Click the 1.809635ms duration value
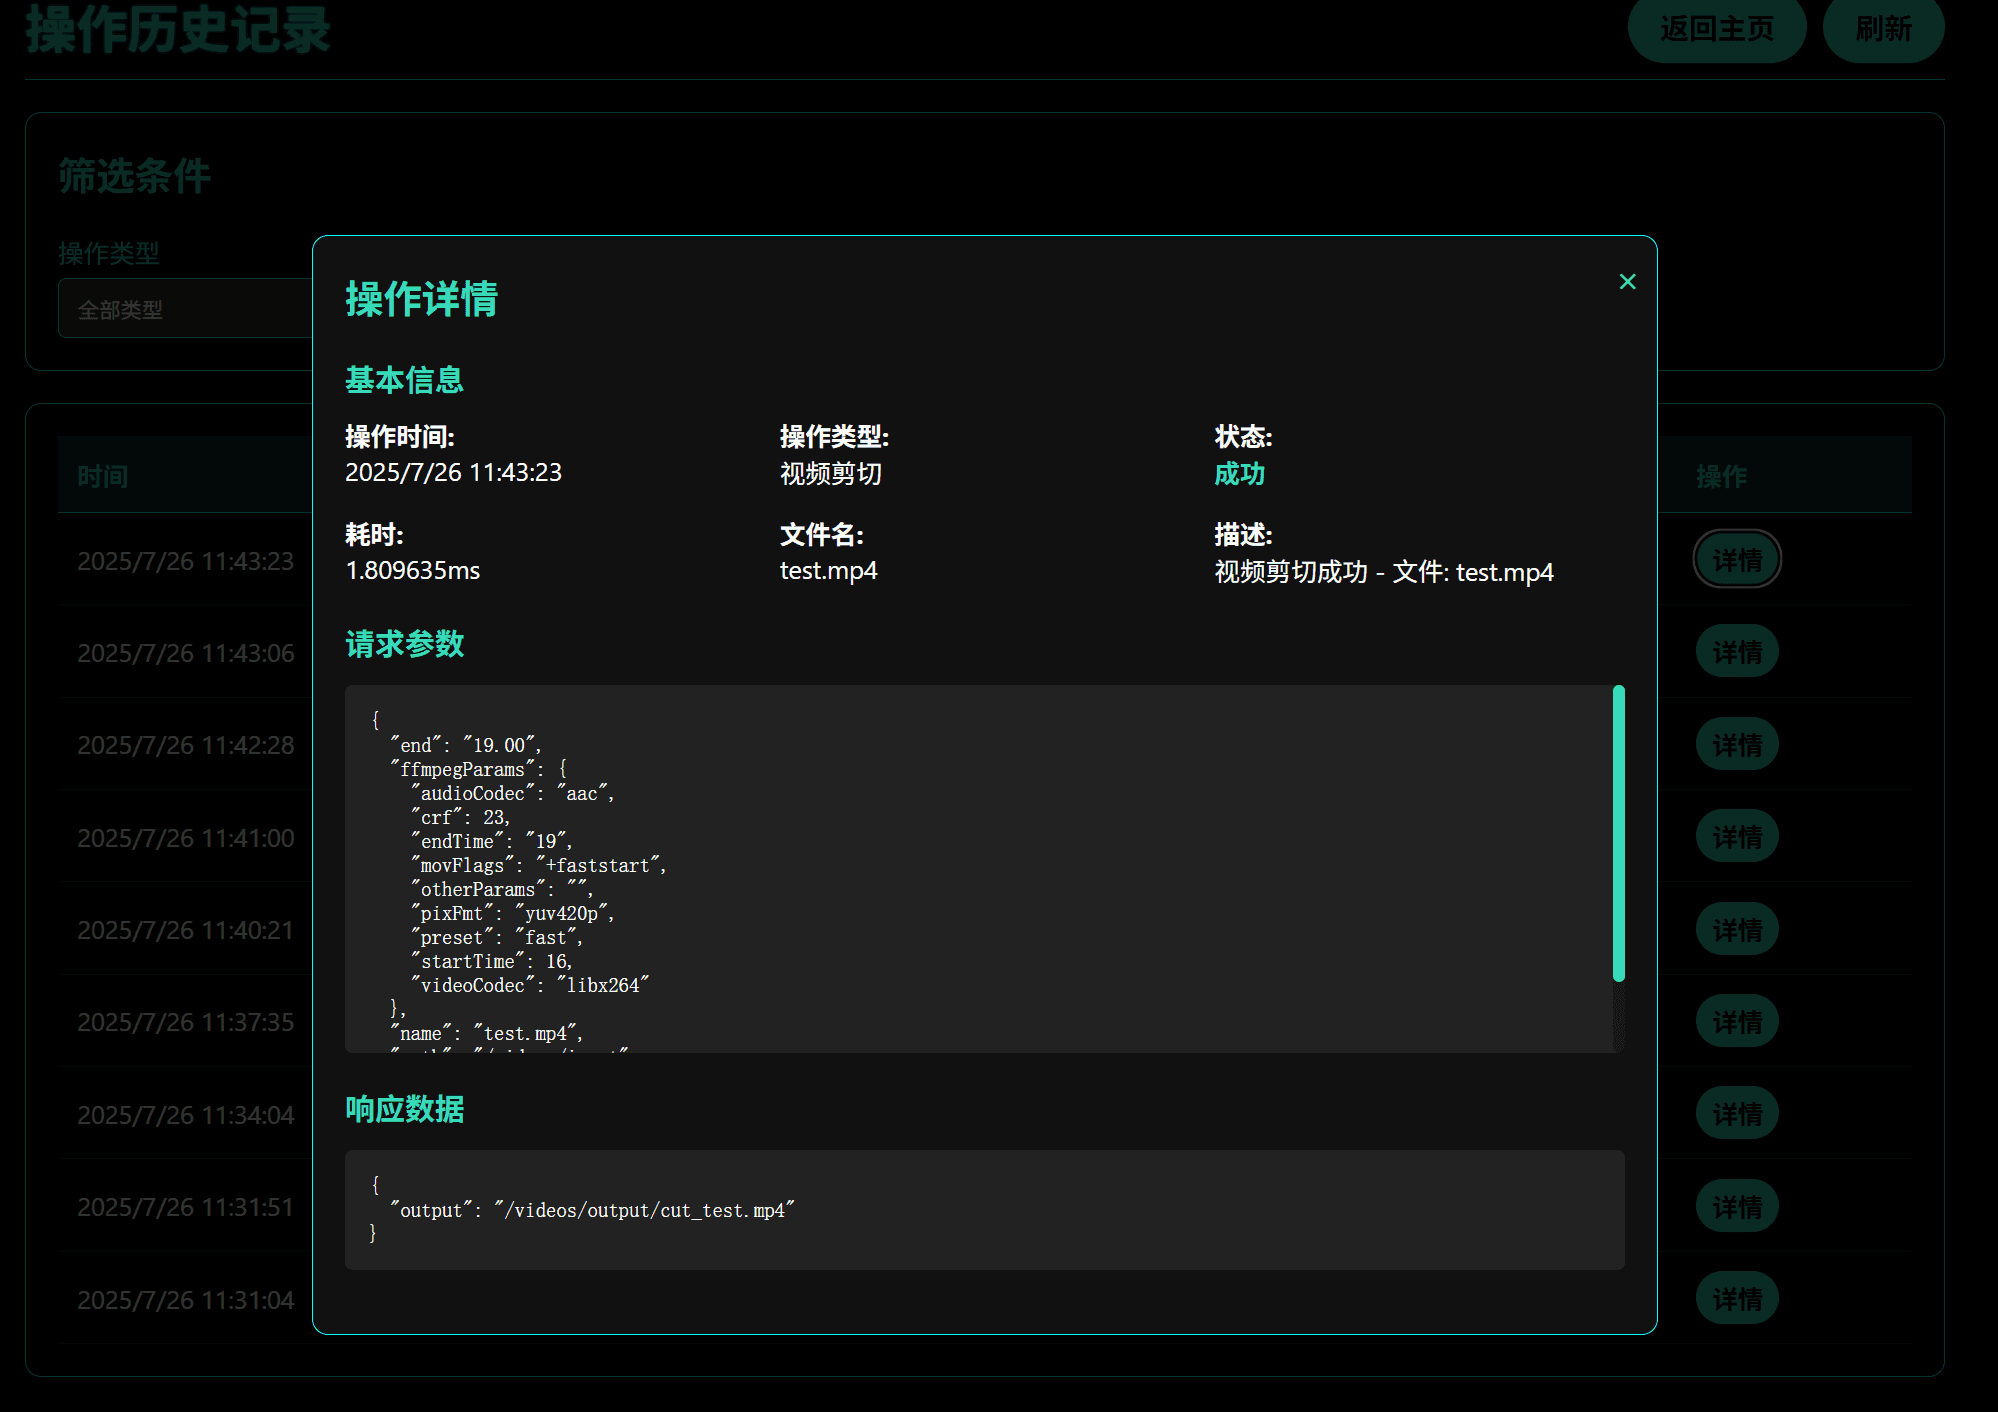This screenshot has width=1998, height=1412. (412, 570)
